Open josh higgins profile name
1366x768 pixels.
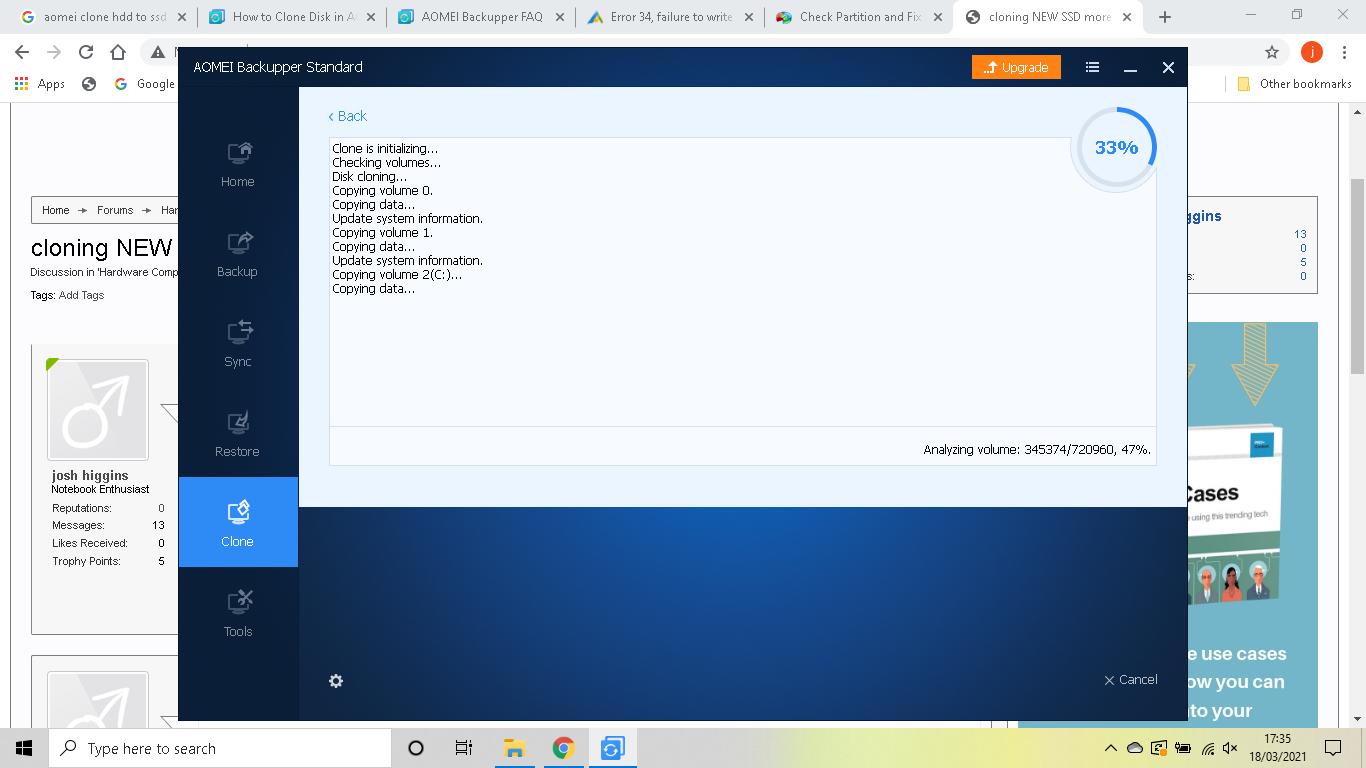pos(90,476)
